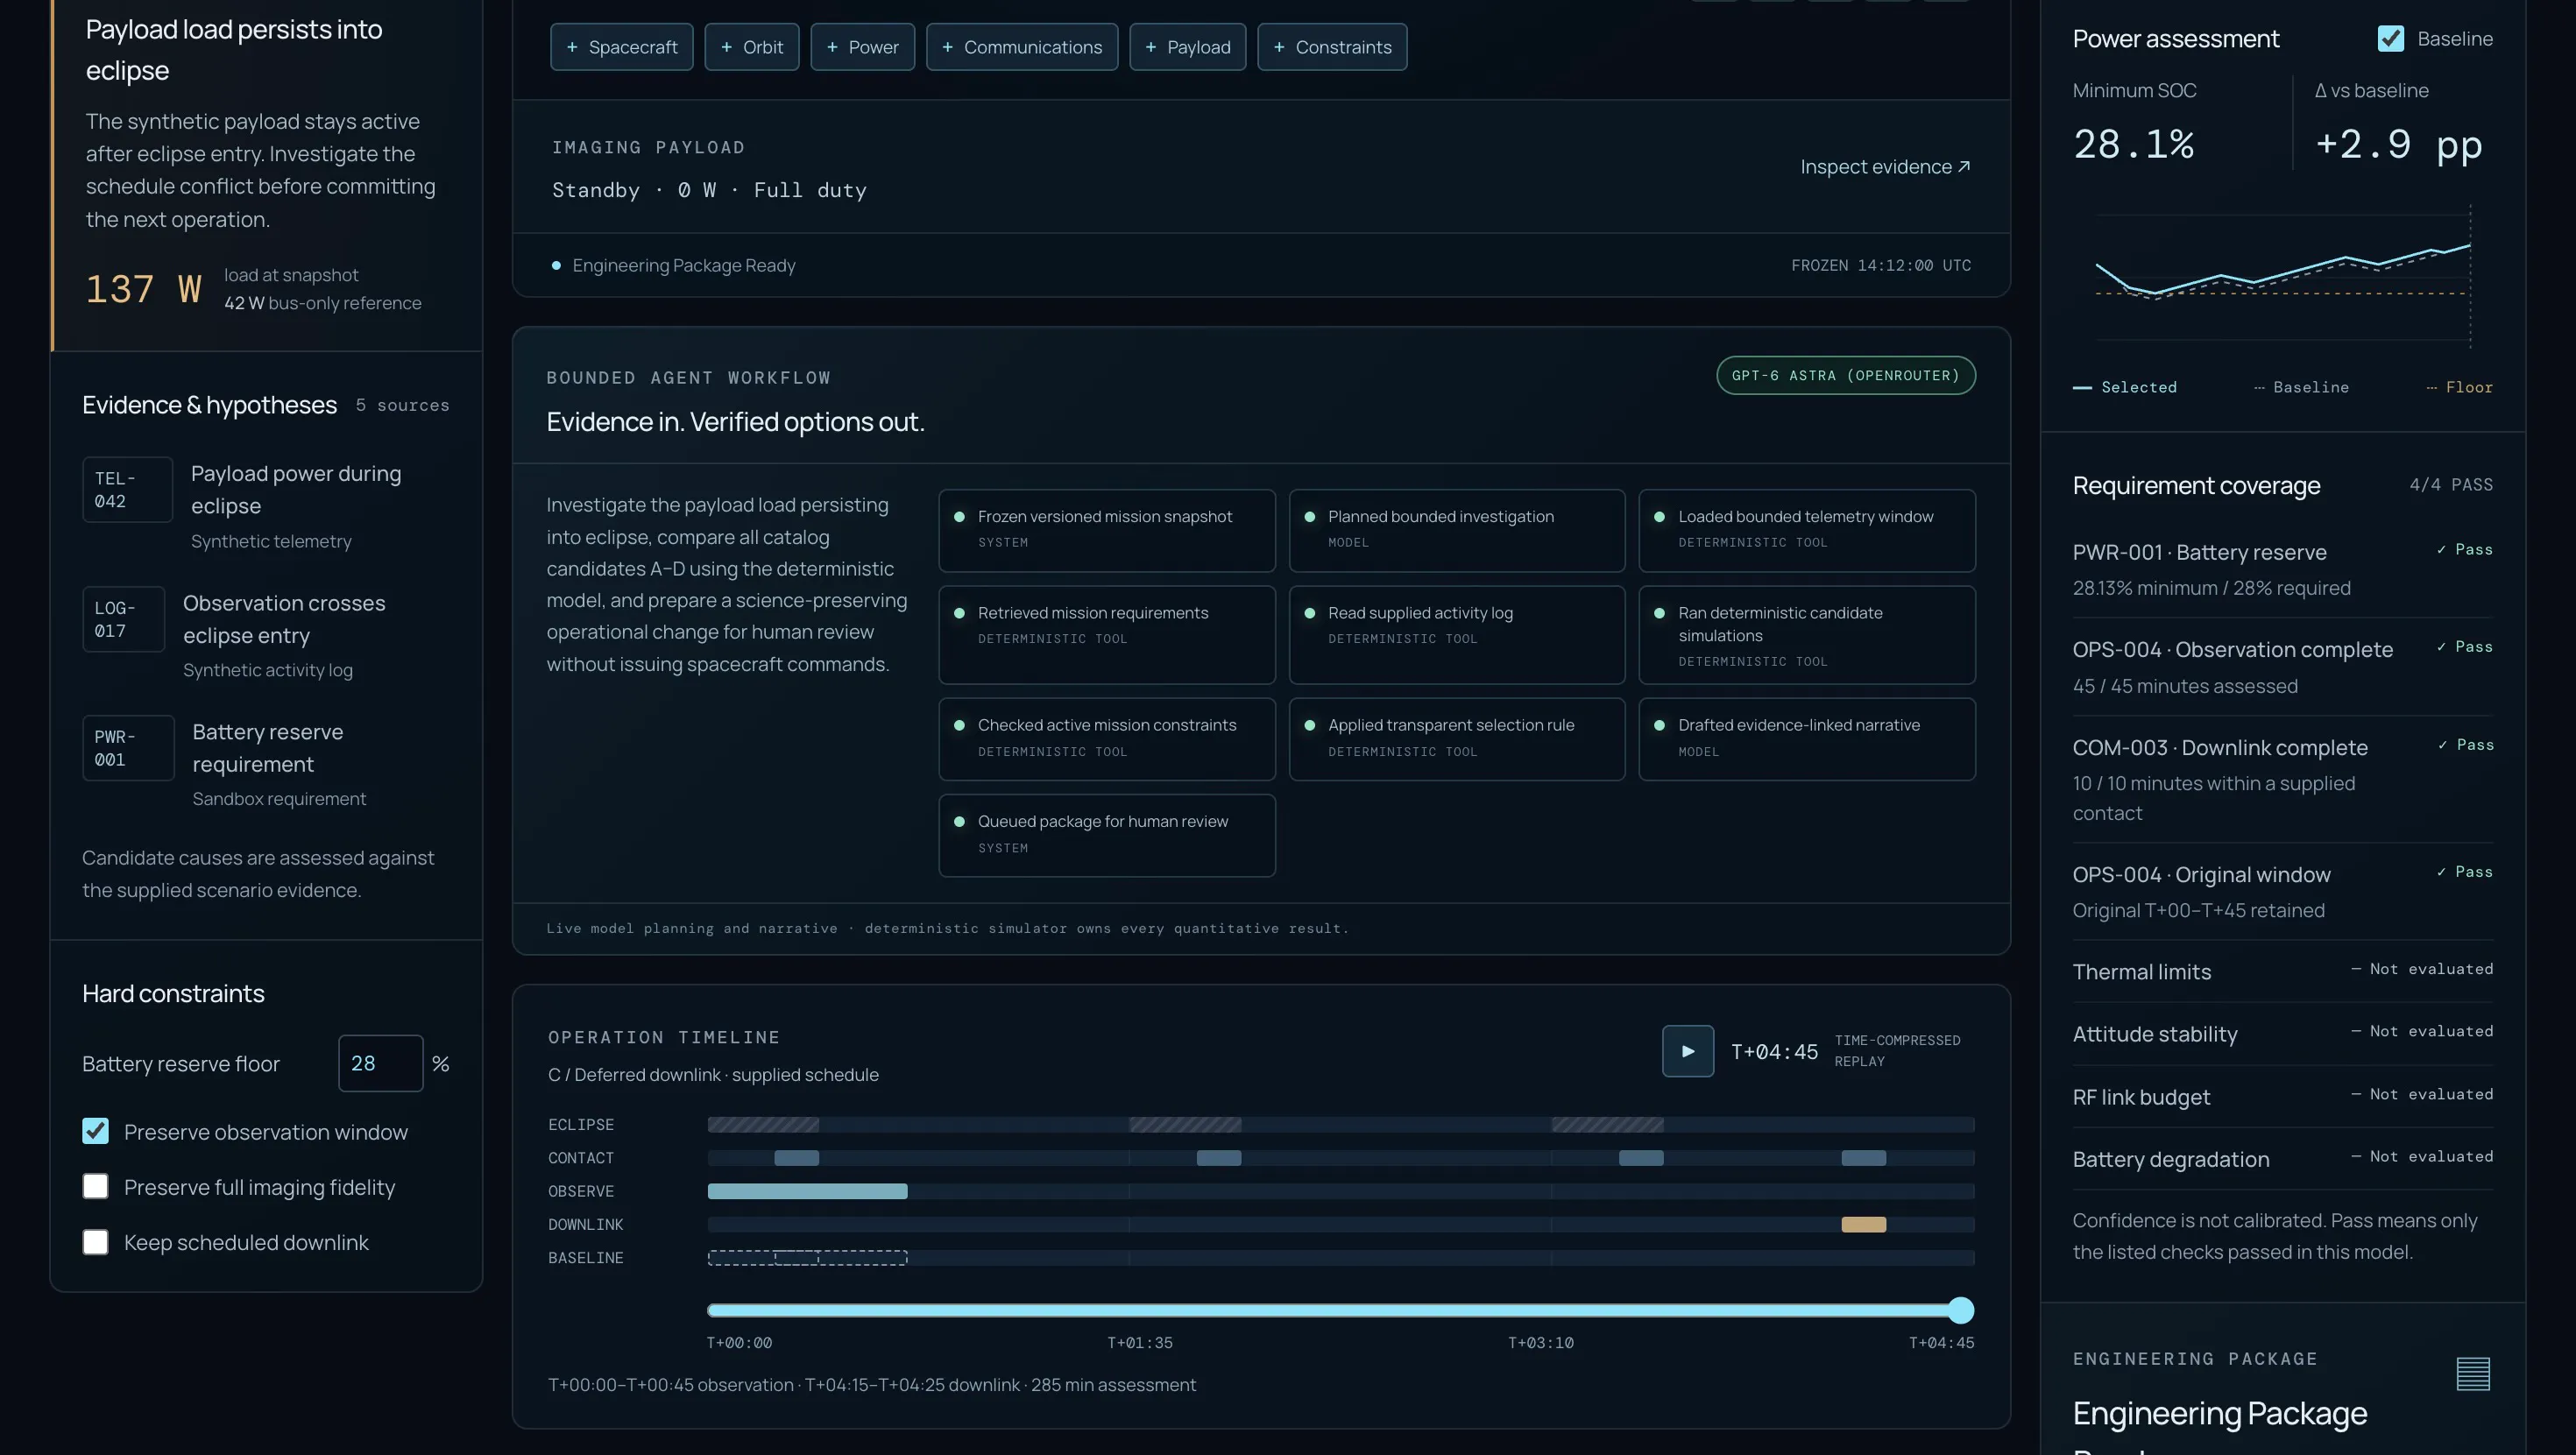Click the OPS-004 Observation complete coverage row
The height and width of the screenshot is (1455, 2576).
(2282, 667)
